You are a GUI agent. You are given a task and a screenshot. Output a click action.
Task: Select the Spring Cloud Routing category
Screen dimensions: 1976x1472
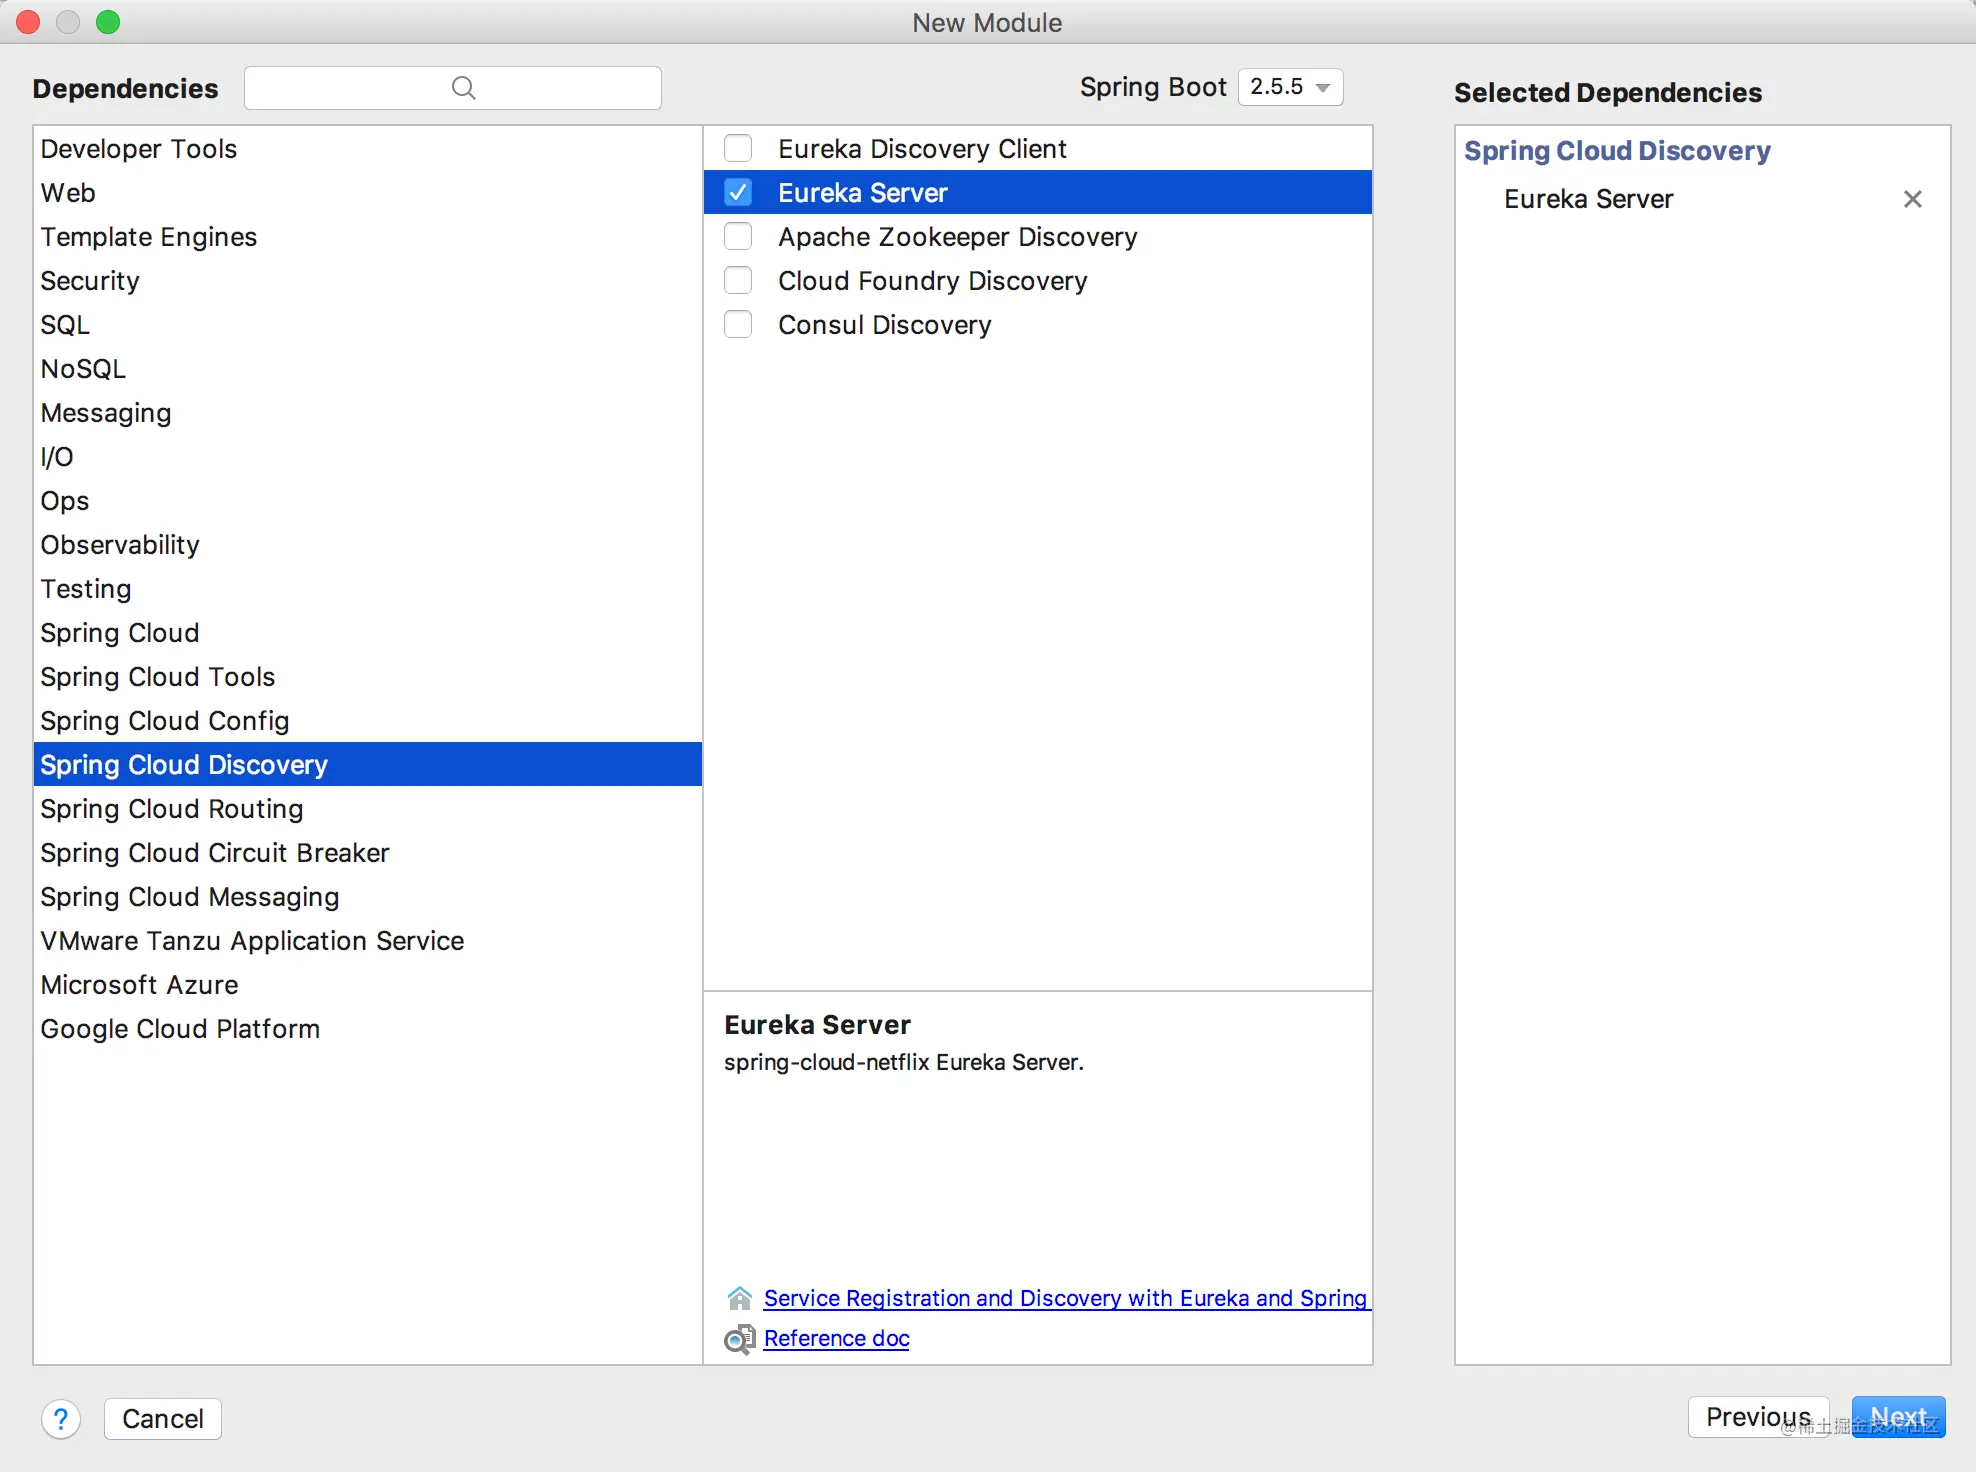coord(368,808)
